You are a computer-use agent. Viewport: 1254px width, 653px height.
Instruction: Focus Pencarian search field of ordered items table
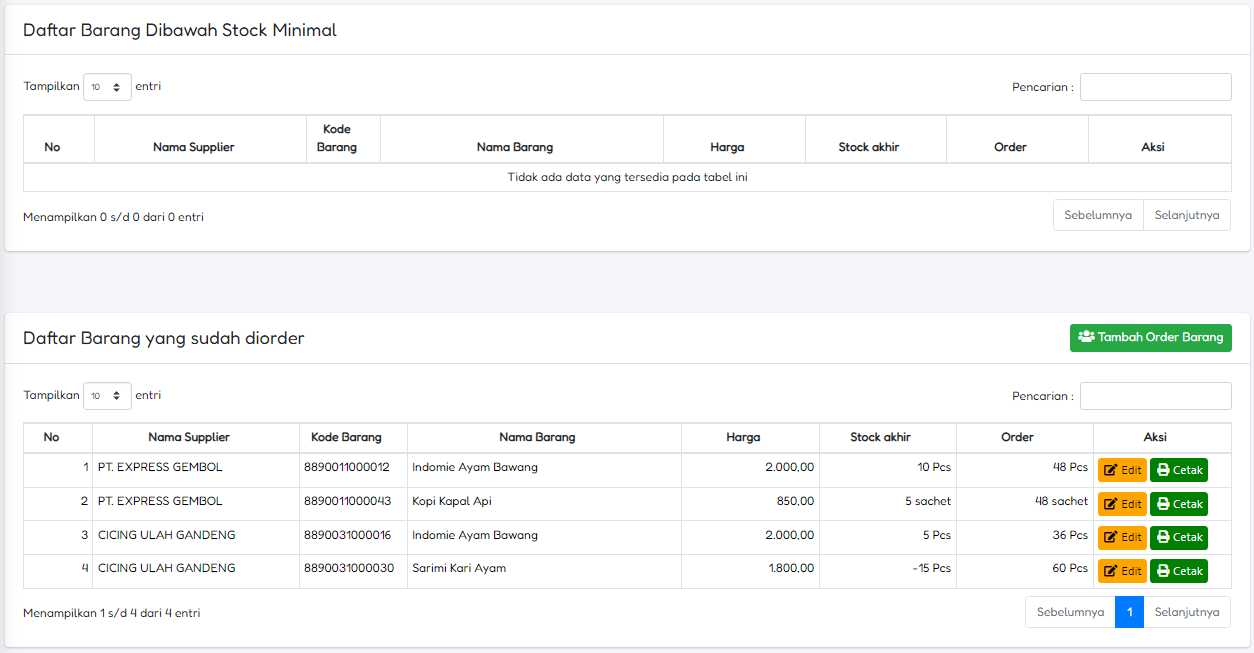click(1155, 396)
